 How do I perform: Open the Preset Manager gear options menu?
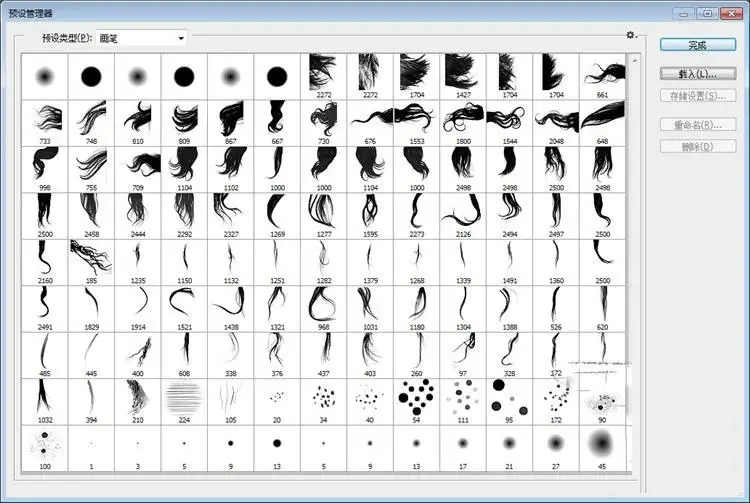631,35
